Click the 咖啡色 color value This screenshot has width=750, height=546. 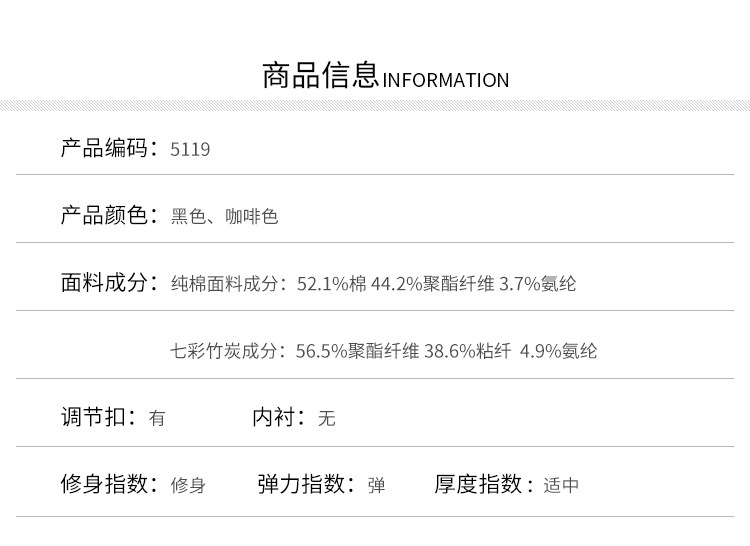[251, 216]
